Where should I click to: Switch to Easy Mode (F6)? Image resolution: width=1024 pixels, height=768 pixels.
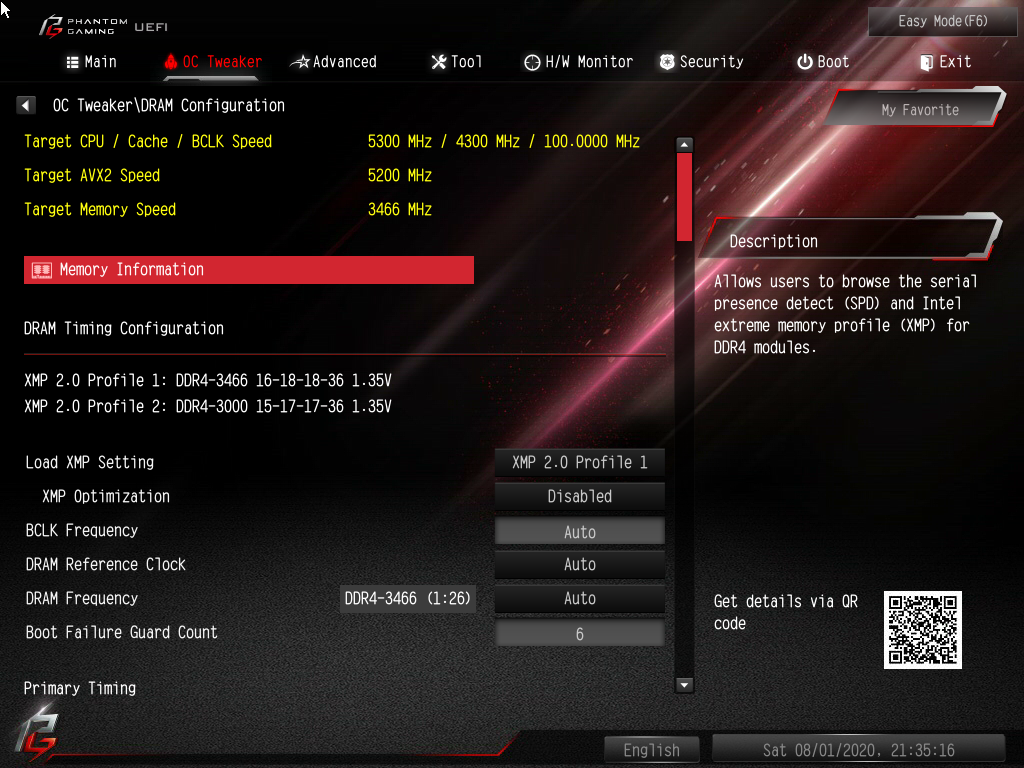tap(942, 22)
